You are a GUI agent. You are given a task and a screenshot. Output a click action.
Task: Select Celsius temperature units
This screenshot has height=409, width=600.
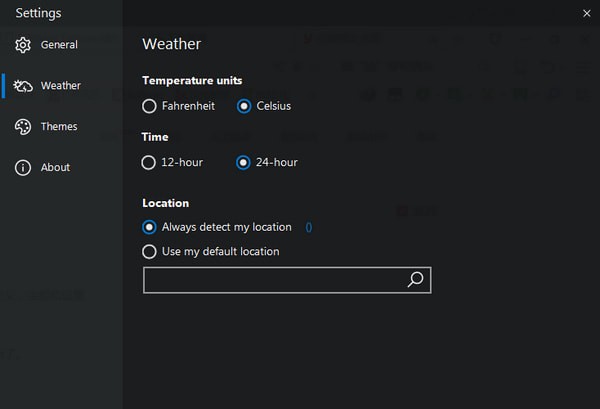click(244, 106)
